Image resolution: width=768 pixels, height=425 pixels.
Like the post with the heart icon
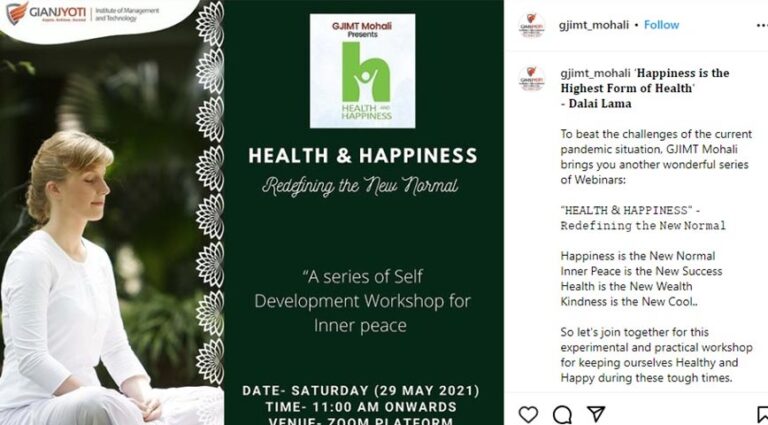pyautogui.click(x=528, y=414)
